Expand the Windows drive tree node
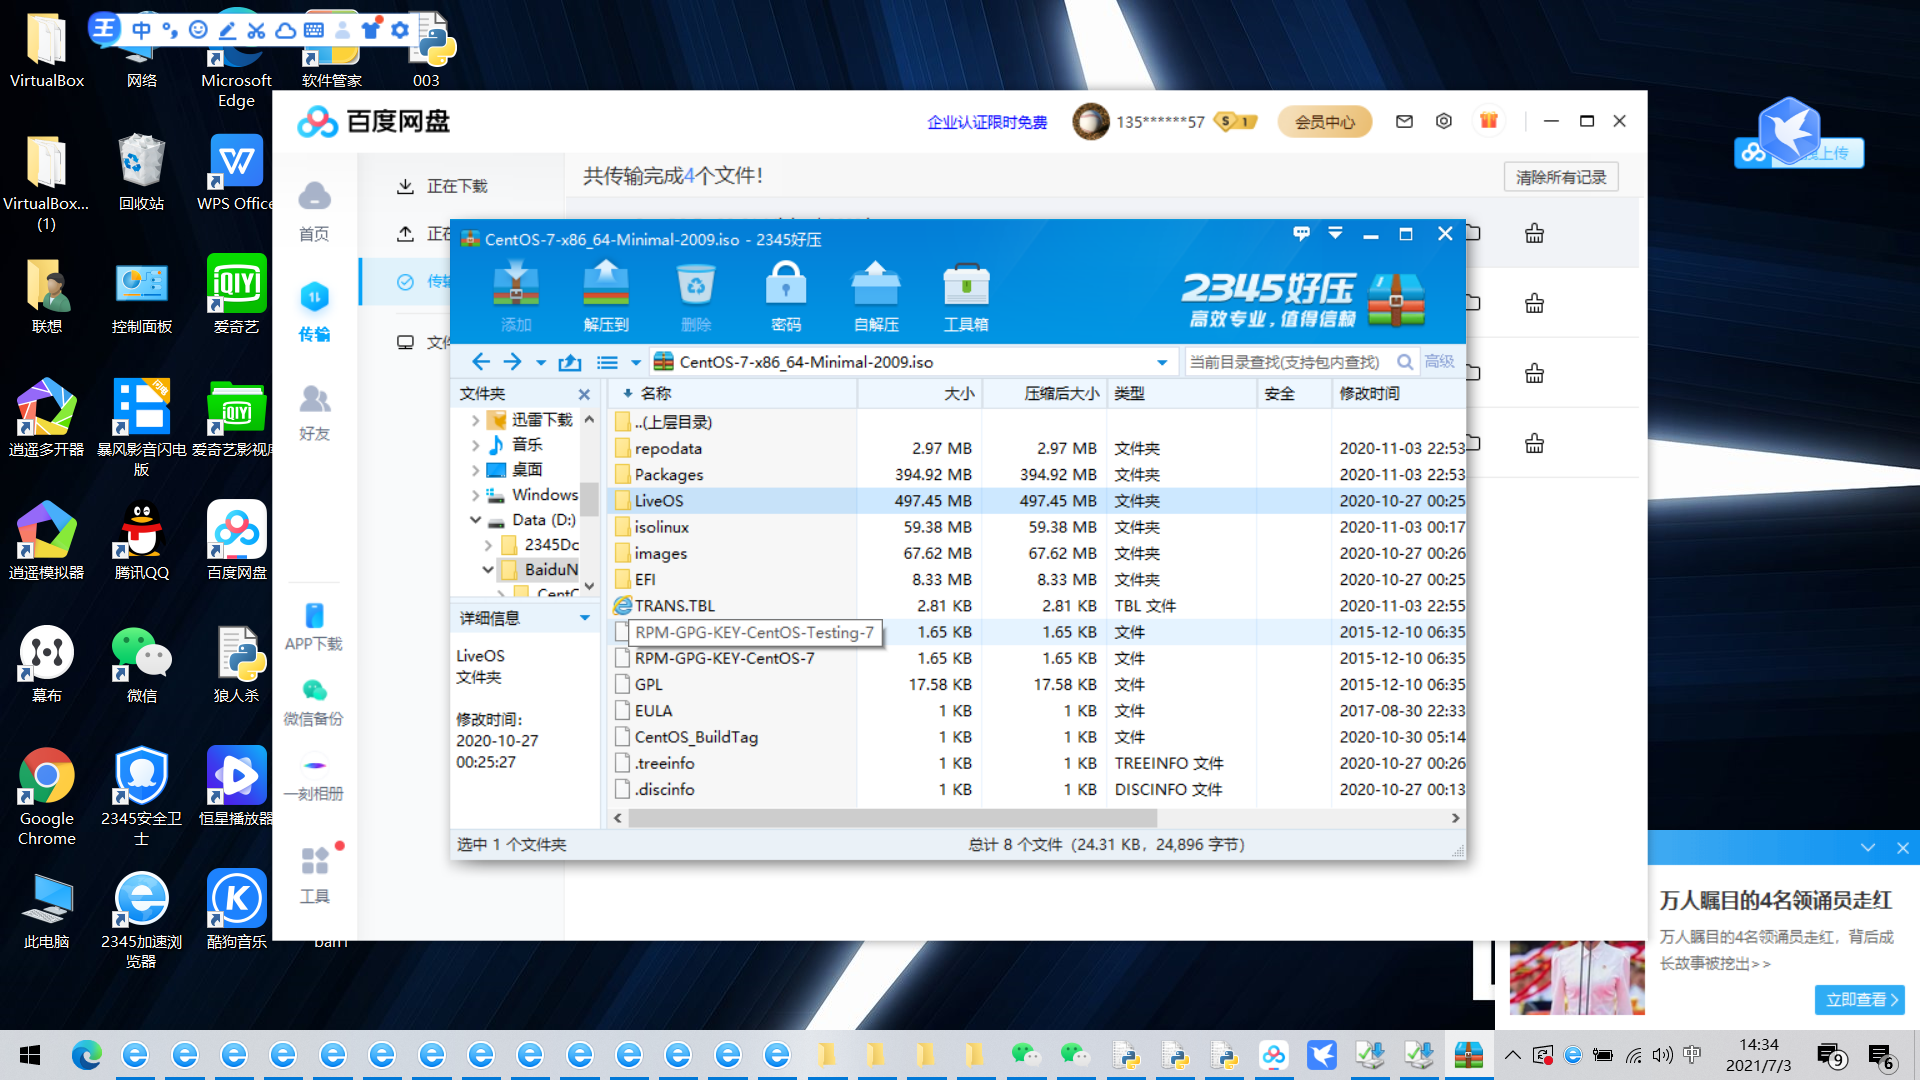Screen dimensions: 1920x1080 [476, 495]
